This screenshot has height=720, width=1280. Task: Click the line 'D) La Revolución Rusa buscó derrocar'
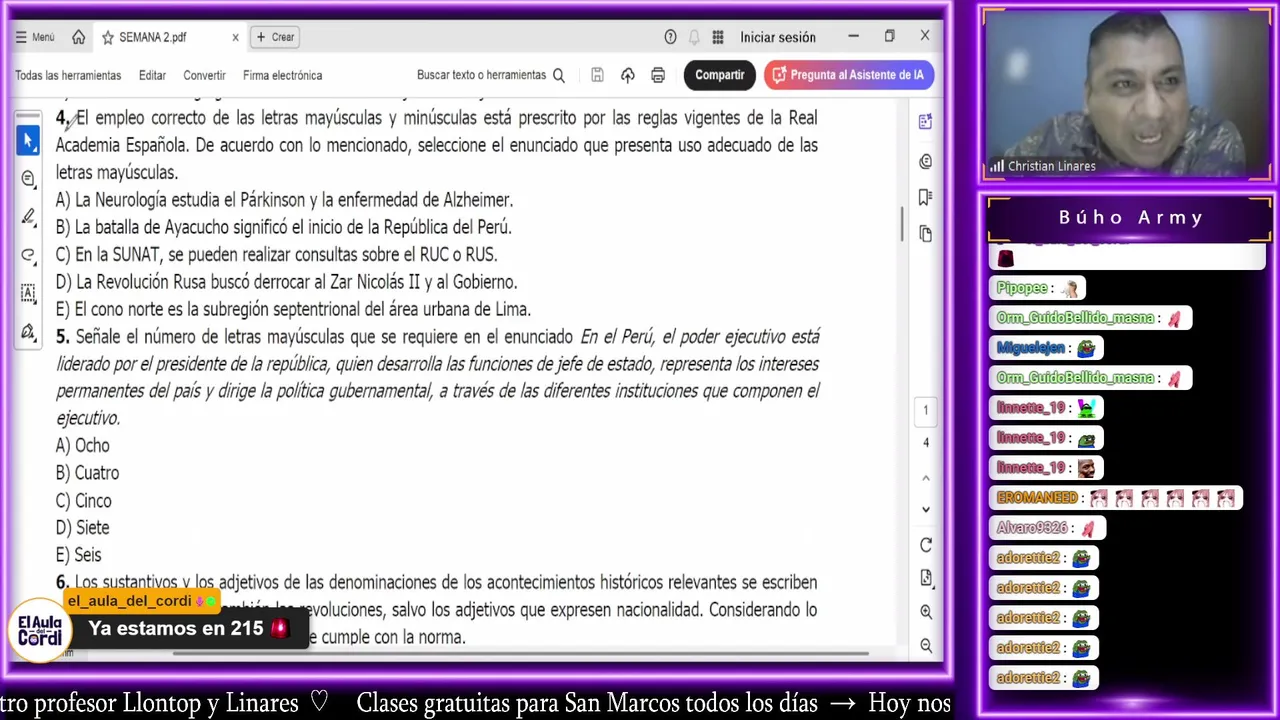pos(286,282)
